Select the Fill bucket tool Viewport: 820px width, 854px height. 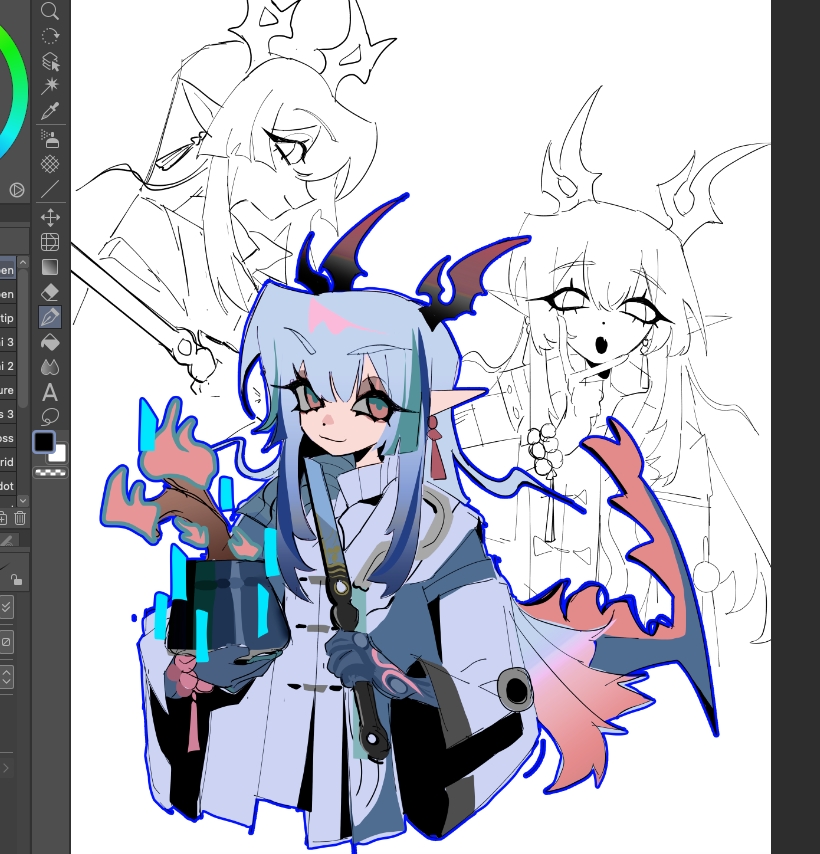pos(49,342)
